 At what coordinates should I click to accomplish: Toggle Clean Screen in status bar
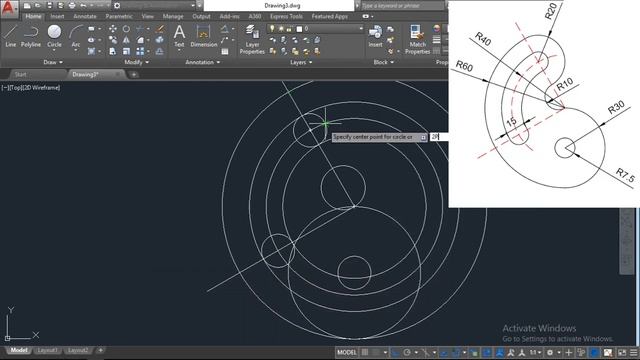pyautogui.click(x=622, y=352)
